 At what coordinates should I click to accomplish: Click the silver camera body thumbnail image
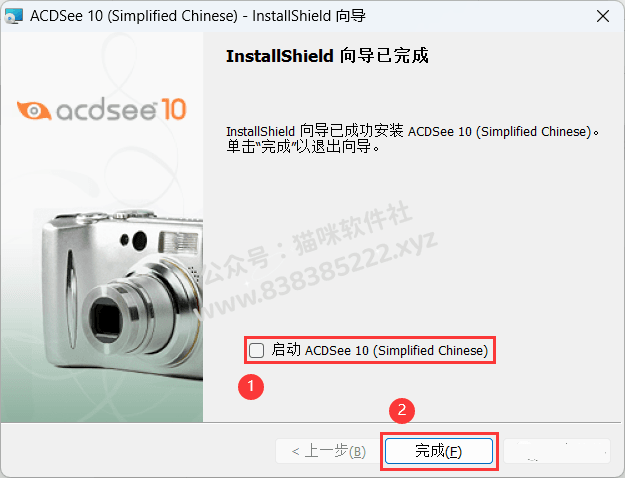point(122,293)
